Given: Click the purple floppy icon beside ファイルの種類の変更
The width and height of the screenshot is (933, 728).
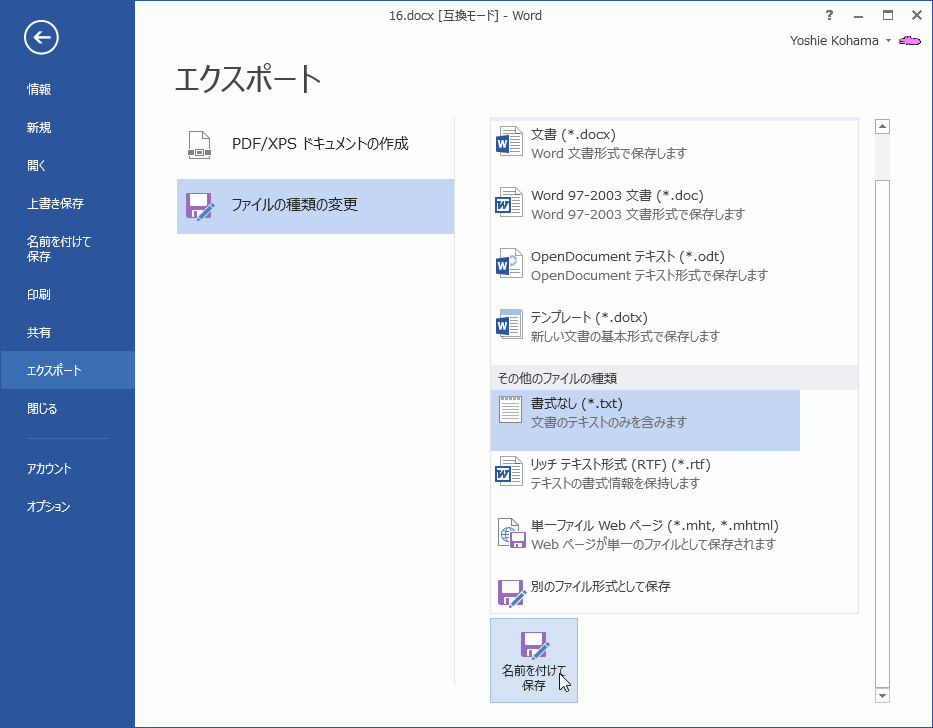Looking at the screenshot, I should coord(200,206).
